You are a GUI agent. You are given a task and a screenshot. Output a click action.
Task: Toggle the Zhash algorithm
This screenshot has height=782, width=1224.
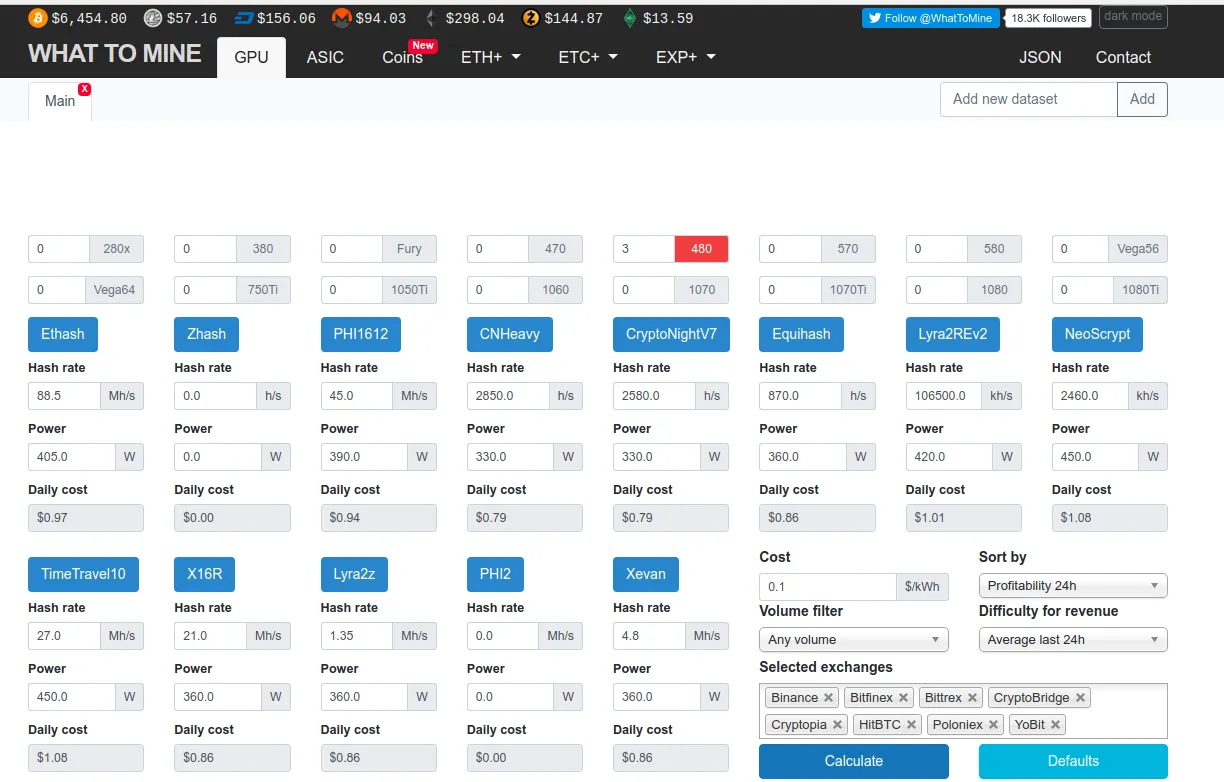207,334
